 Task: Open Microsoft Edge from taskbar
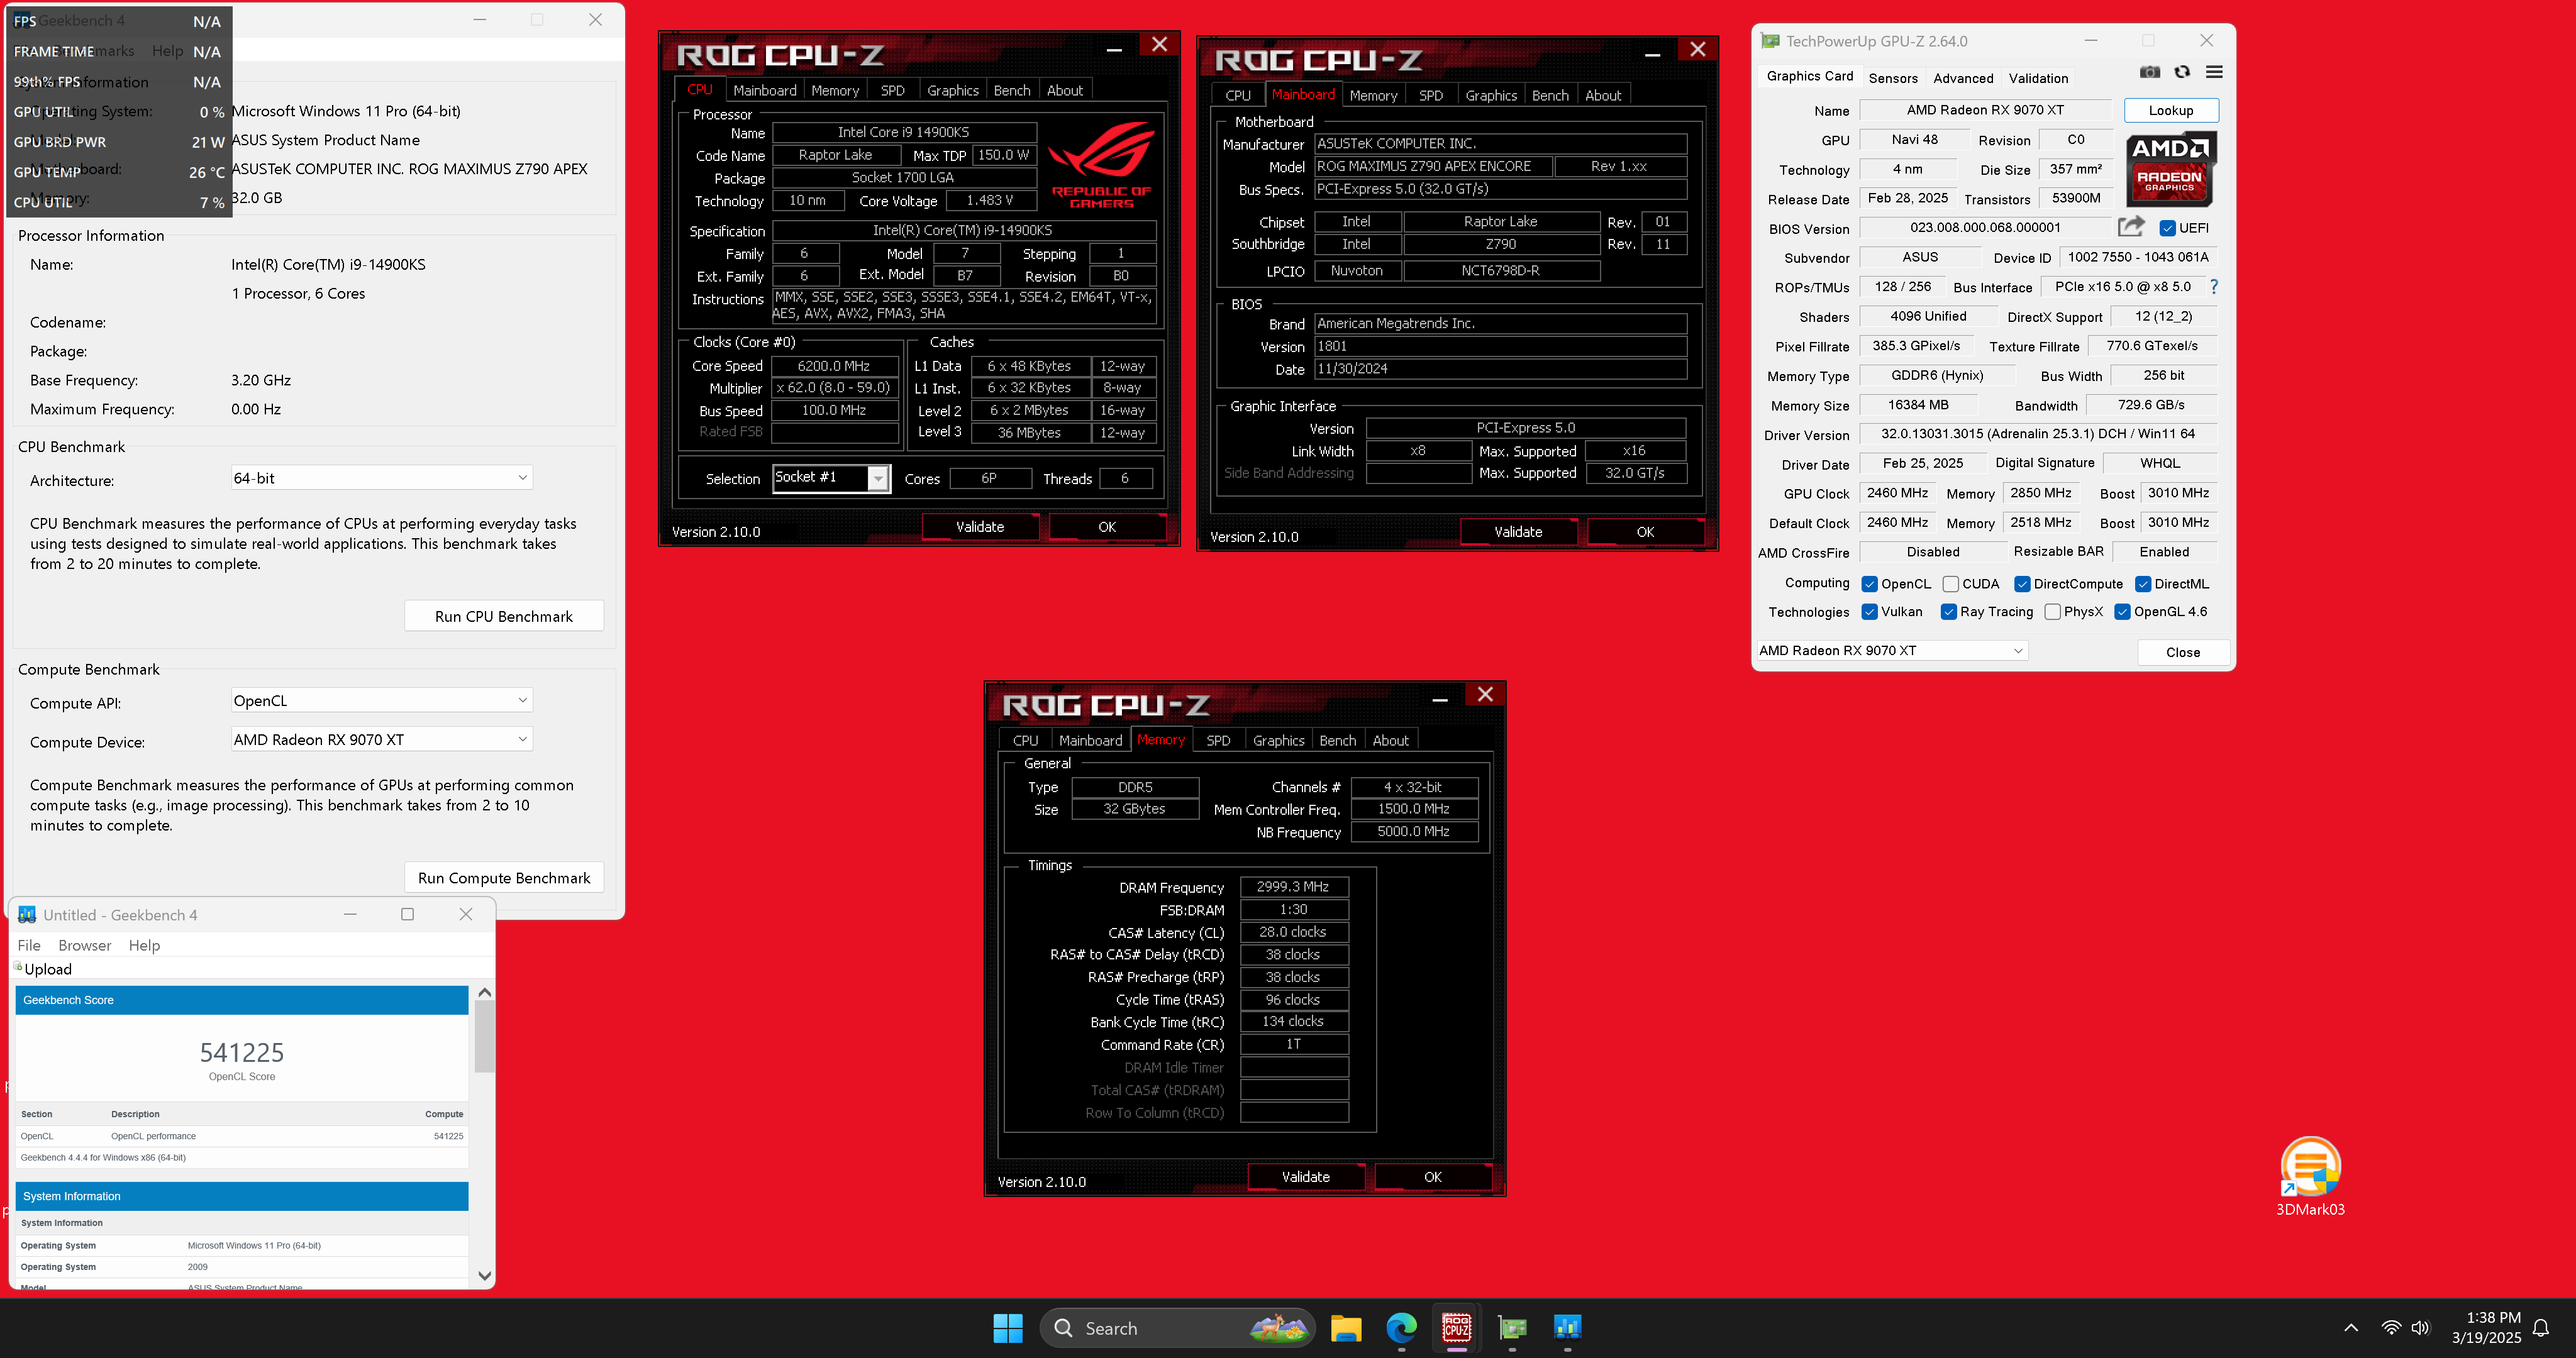(1401, 1328)
